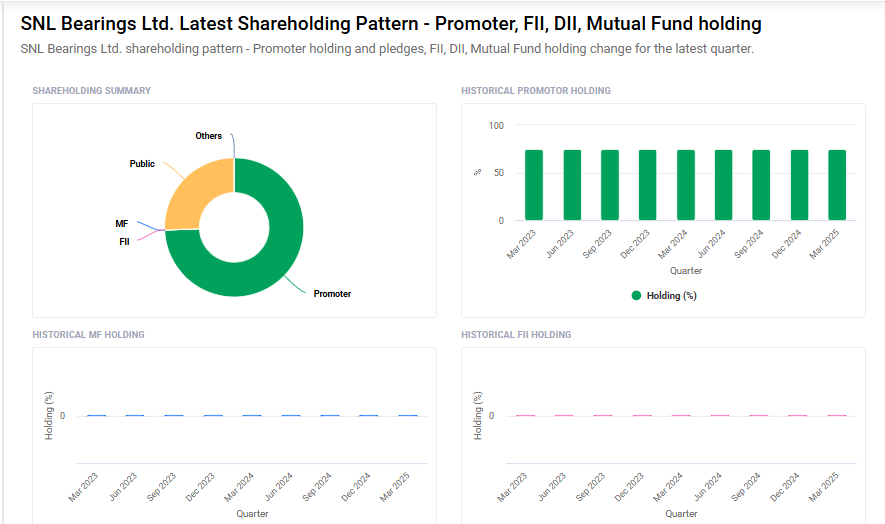885x524 pixels.
Task: Click the Sep 2023 label in promoter chart
Action: coord(597,244)
